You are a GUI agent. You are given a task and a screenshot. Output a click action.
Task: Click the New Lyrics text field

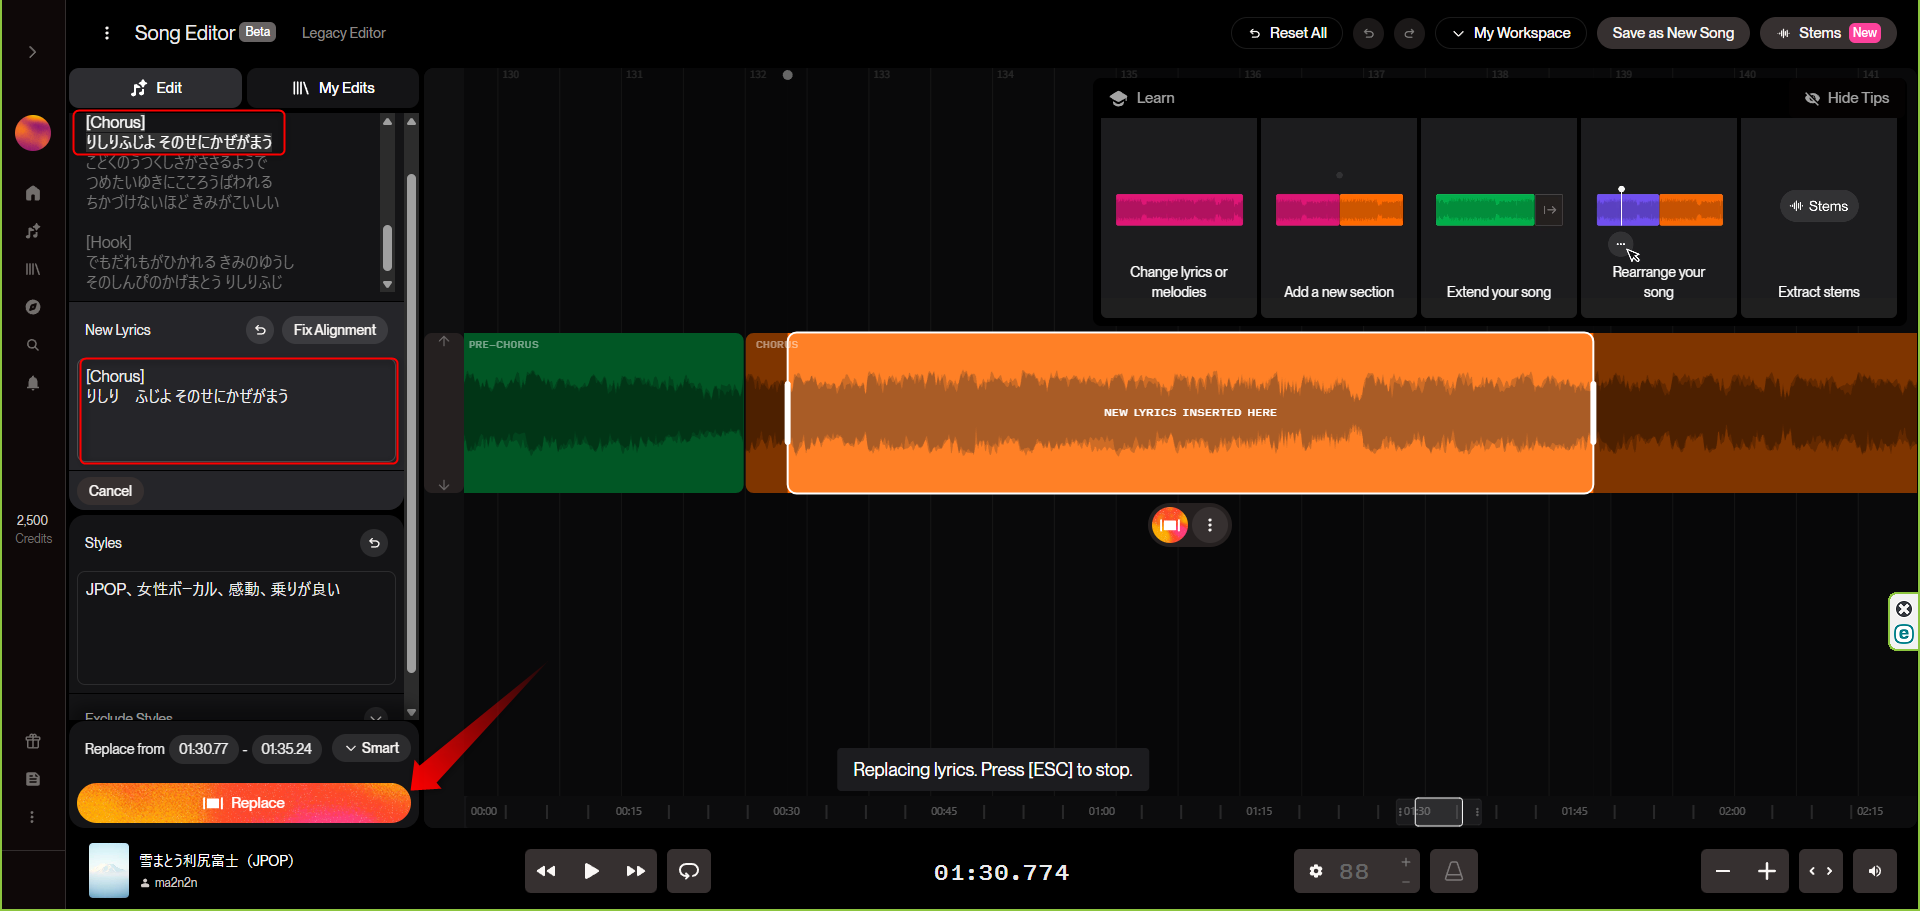pyautogui.click(x=238, y=411)
